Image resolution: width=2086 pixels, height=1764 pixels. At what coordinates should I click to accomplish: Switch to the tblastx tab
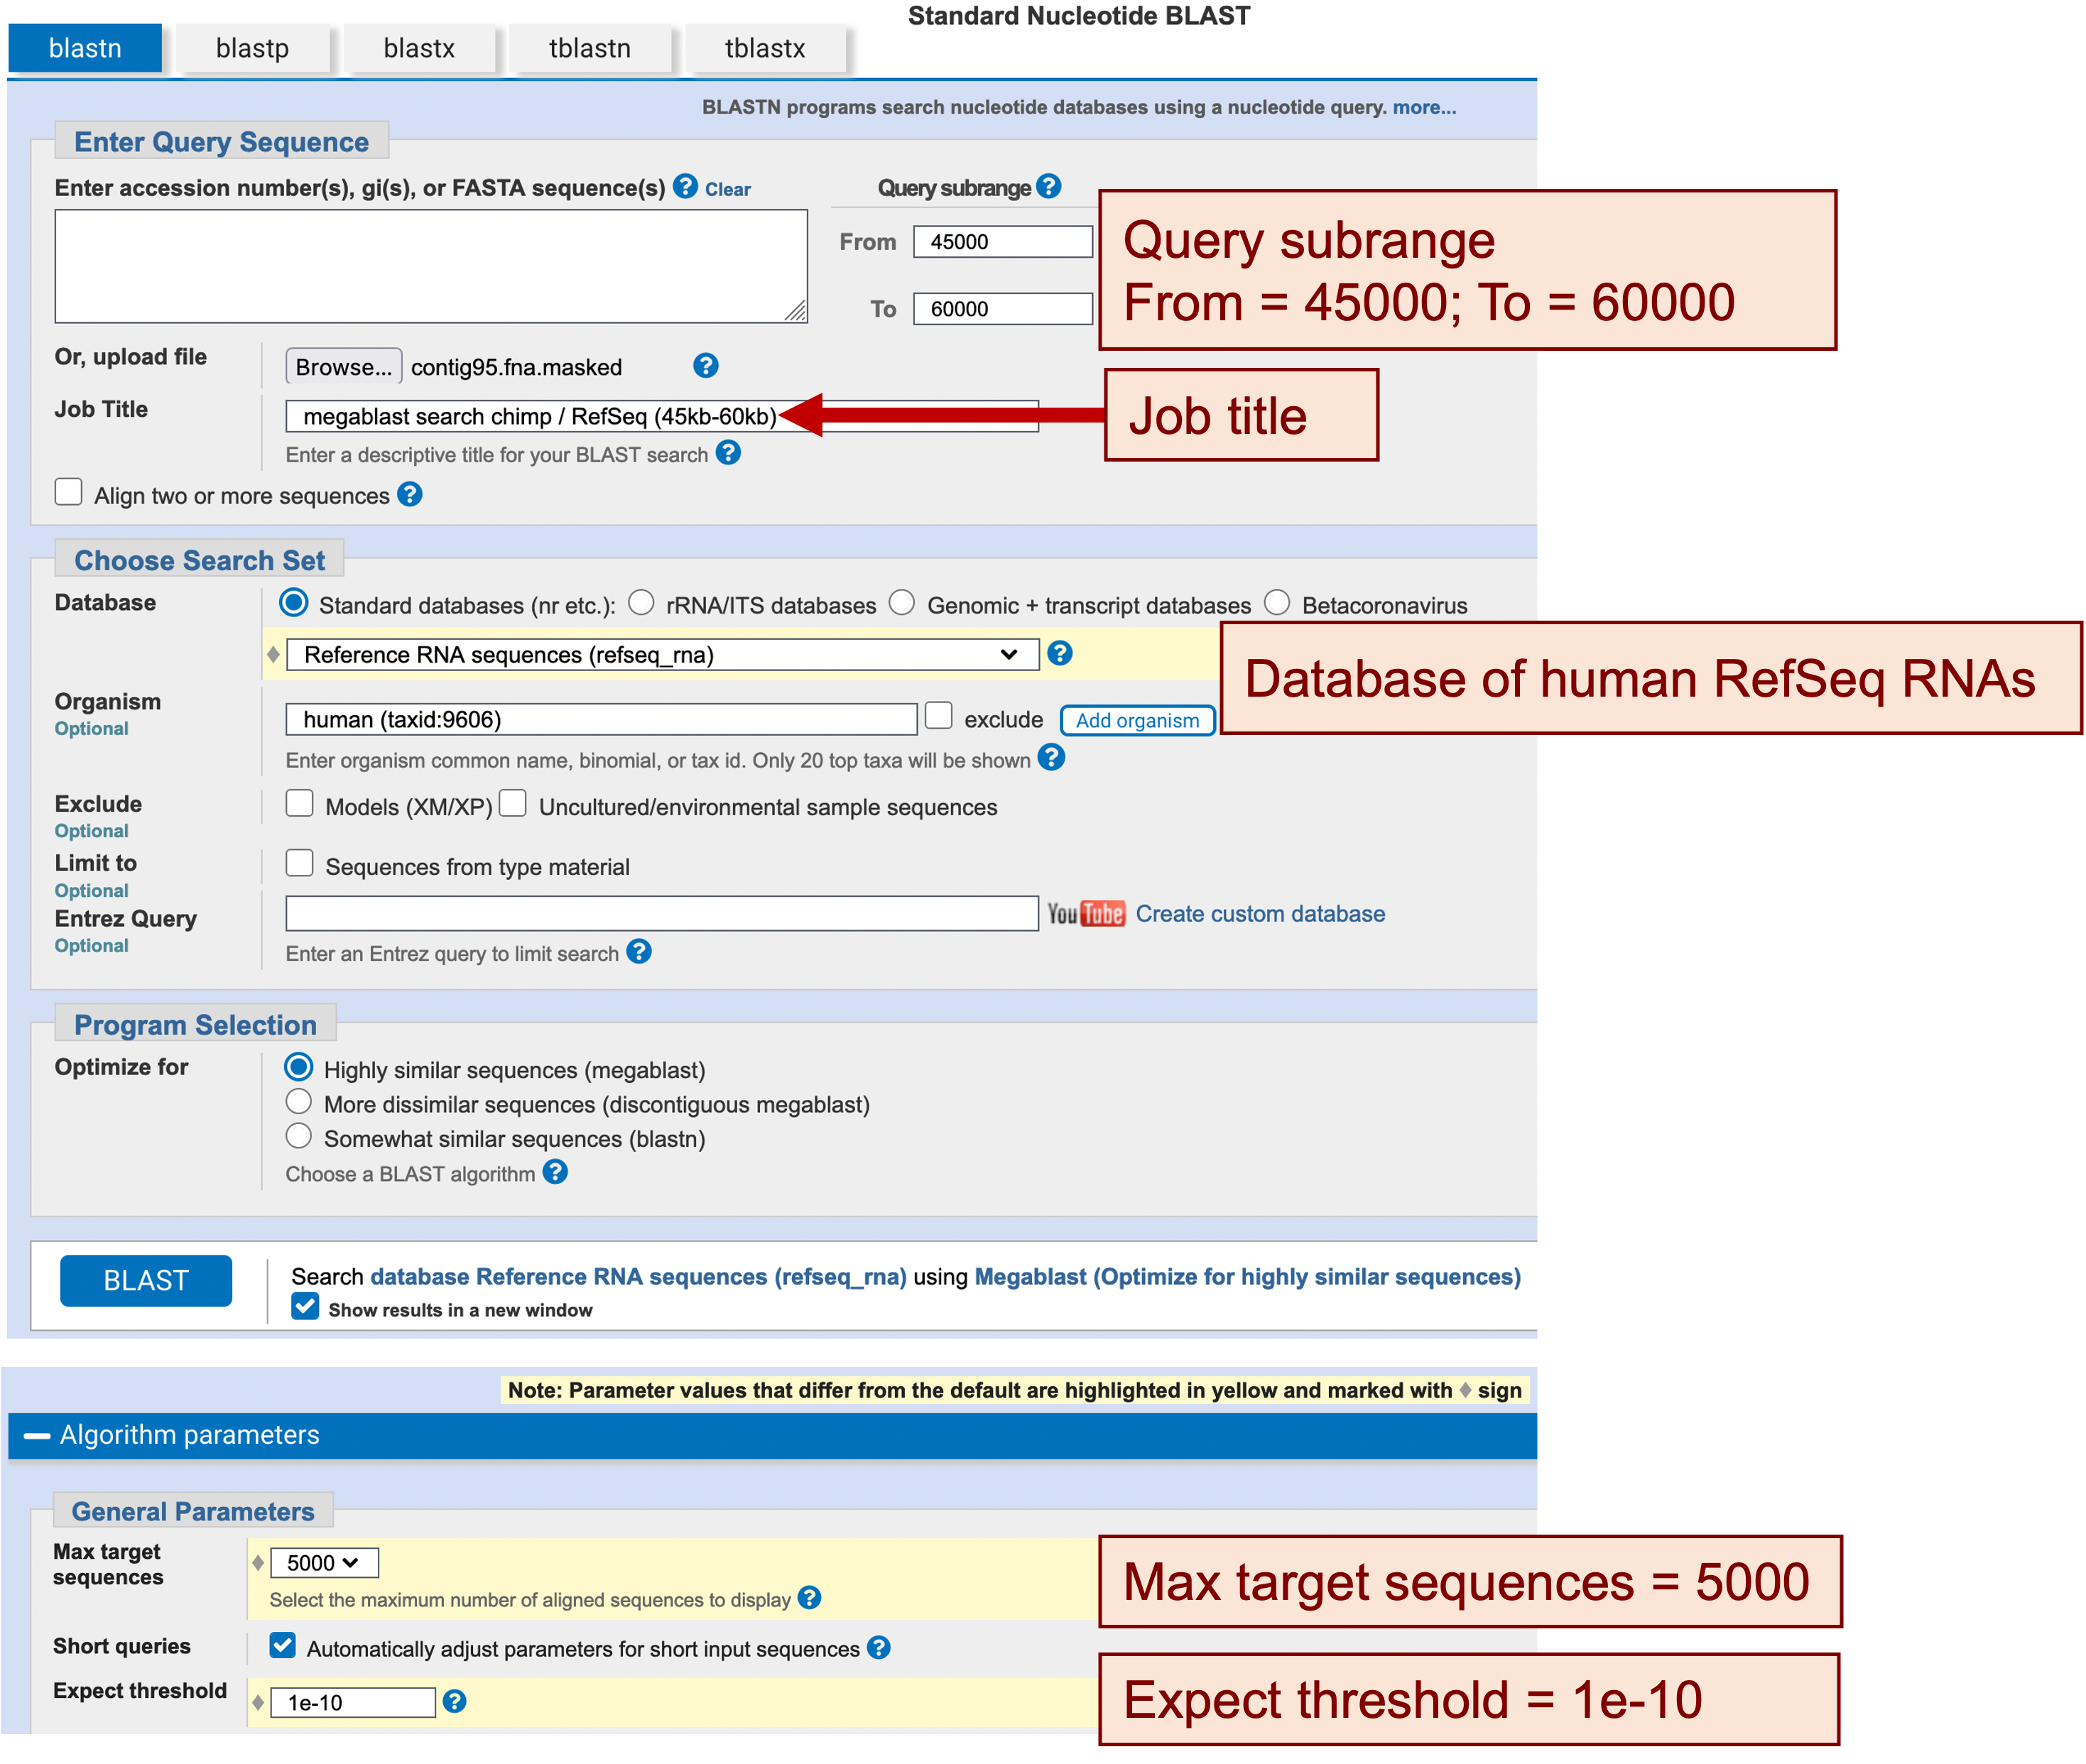coord(765,48)
